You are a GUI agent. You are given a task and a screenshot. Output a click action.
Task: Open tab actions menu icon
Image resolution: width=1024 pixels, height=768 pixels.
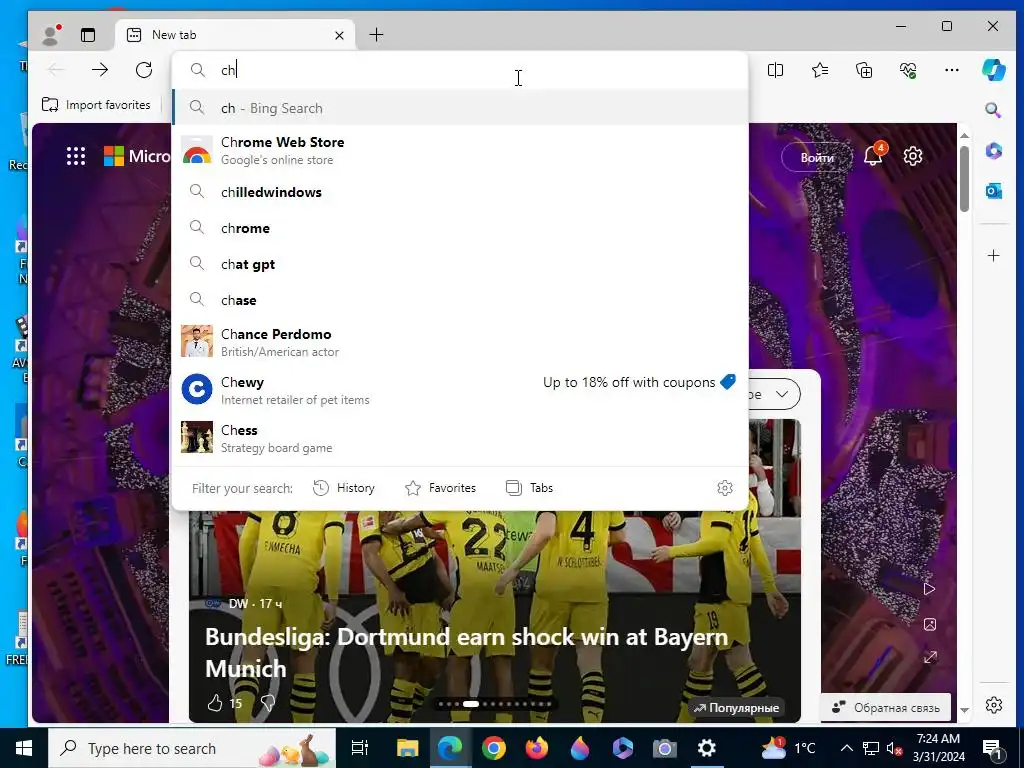[x=88, y=35]
